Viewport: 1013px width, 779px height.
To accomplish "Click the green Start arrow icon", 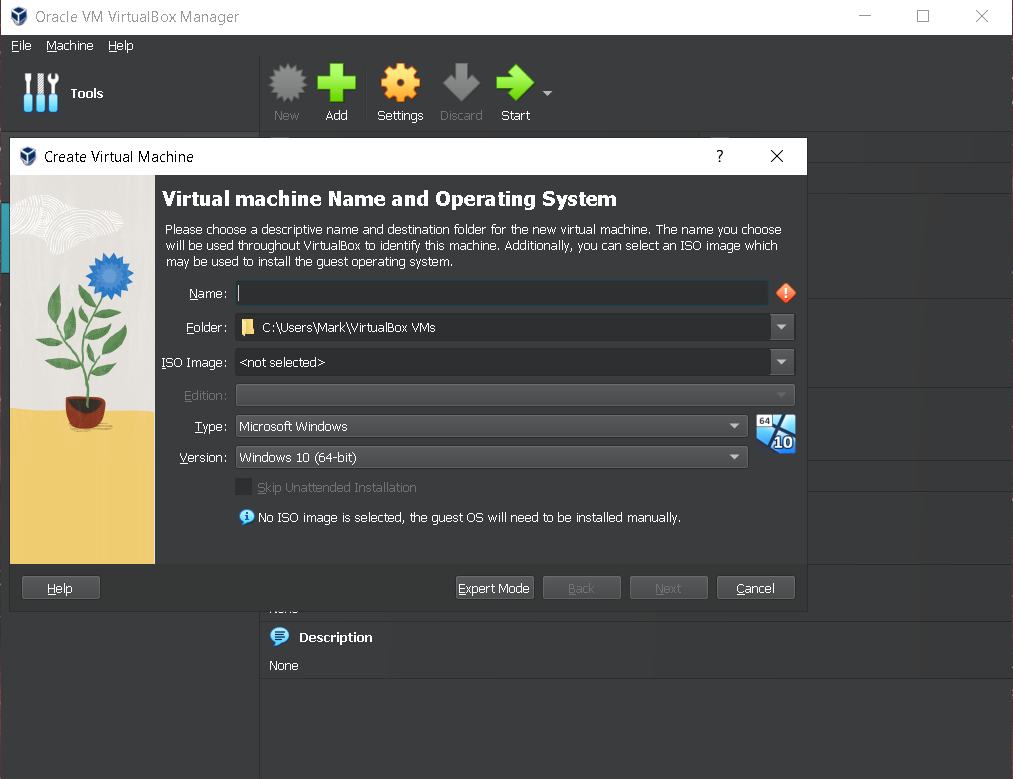I will pos(515,84).
